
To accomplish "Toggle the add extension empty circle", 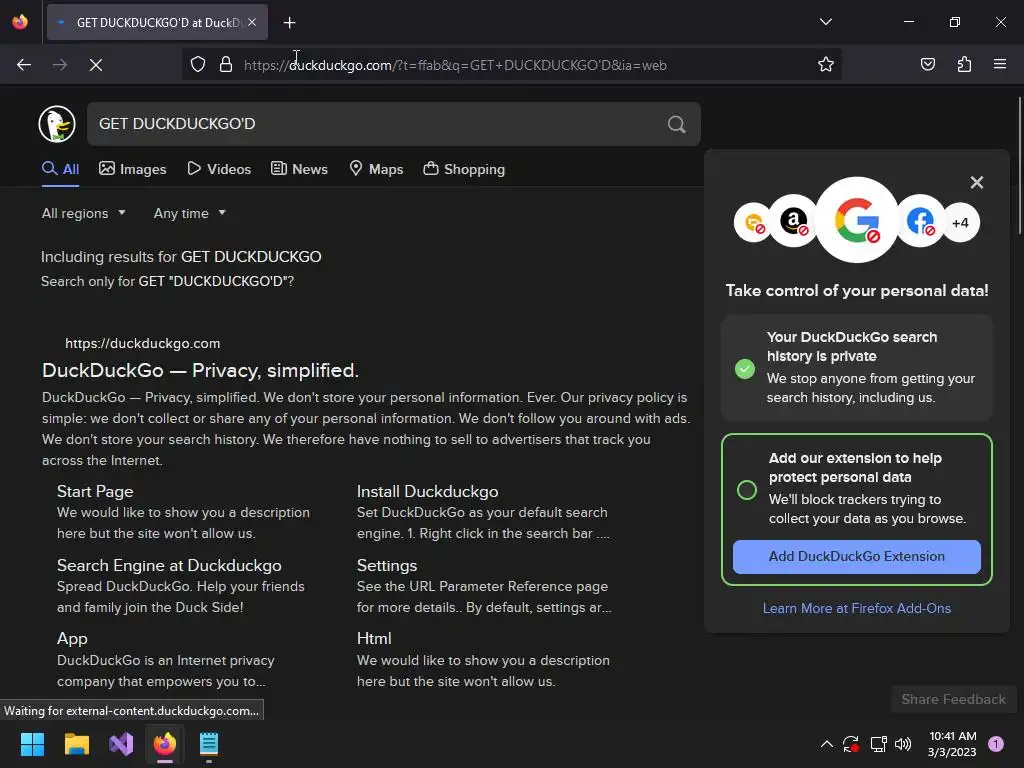I will [746, 490].
